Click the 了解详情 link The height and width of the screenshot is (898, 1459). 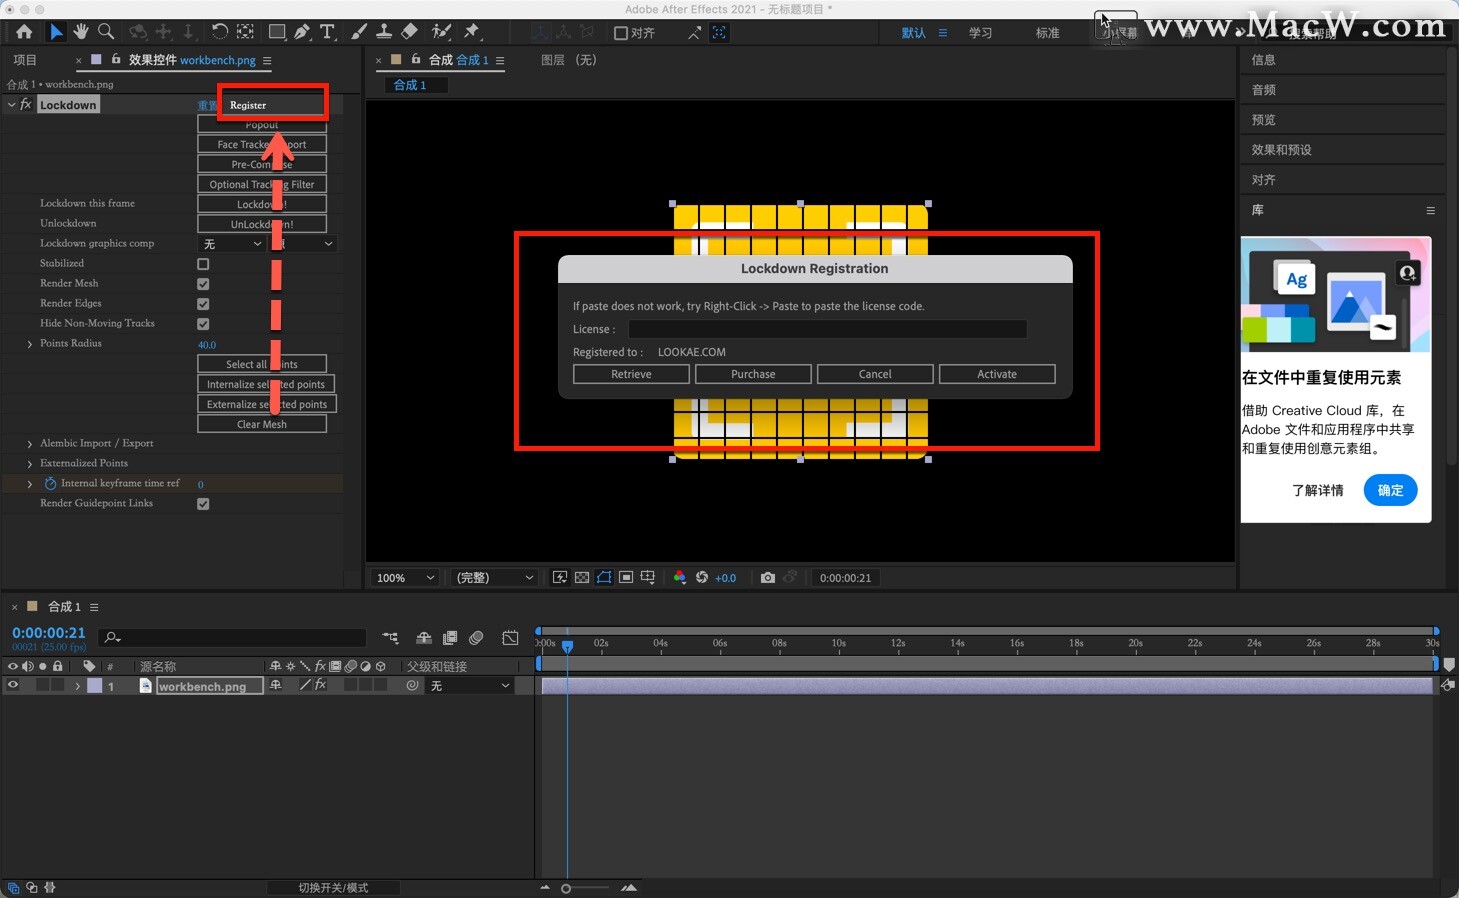tap(1317, 490)
